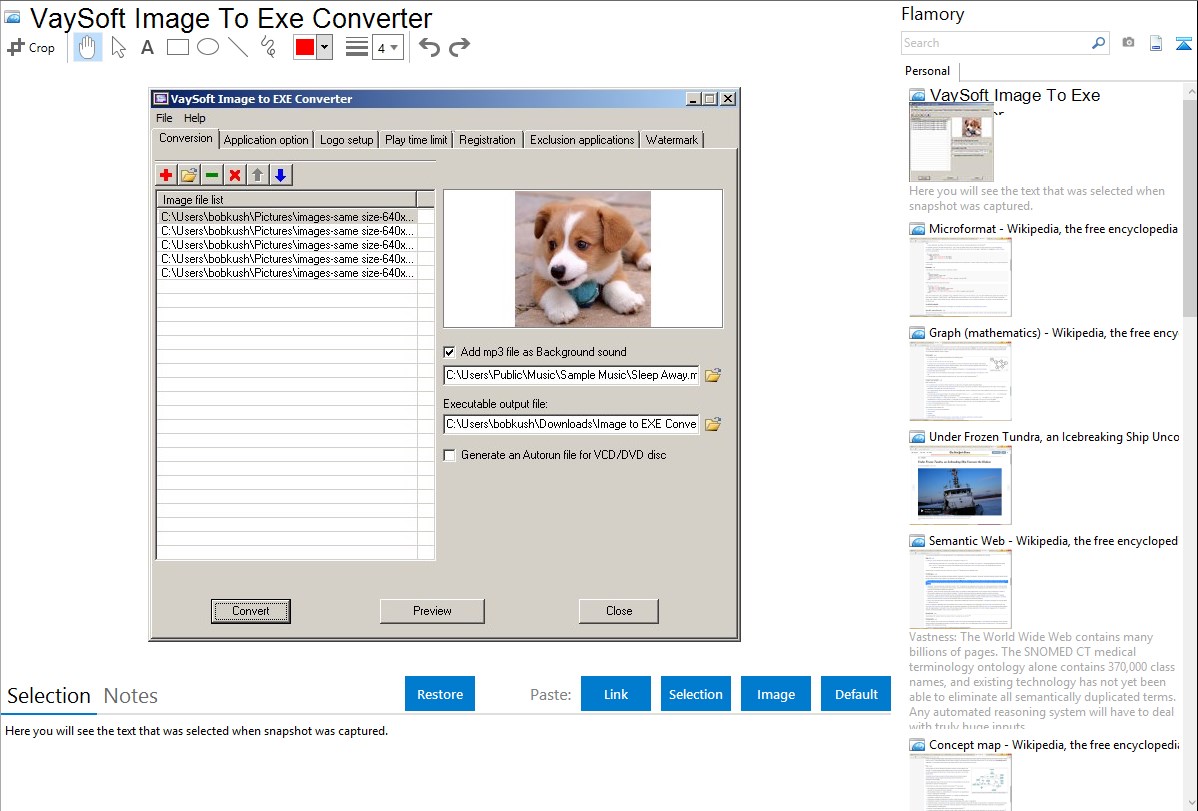Click the executable output file path field
The width and height of the screenshot is (1198, 811).
pos(571,424)
